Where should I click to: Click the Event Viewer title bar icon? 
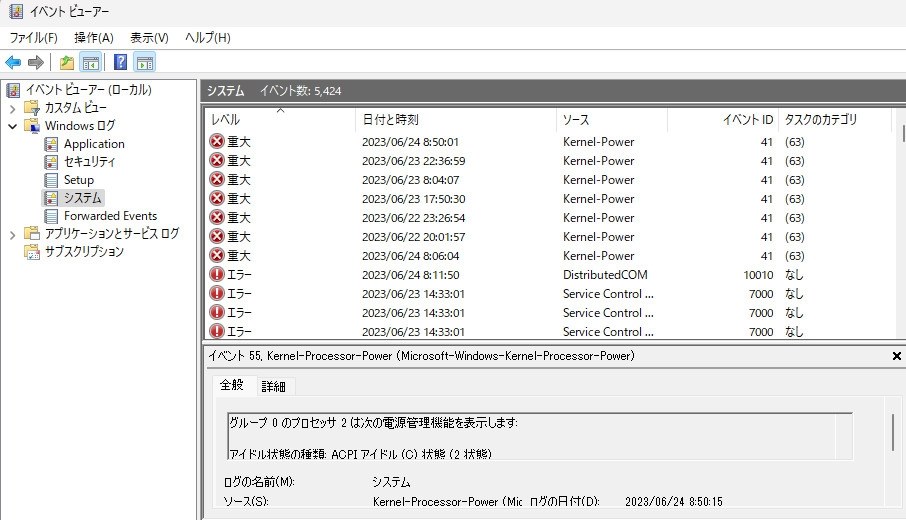pyautogui.click(x=16, y=11)
